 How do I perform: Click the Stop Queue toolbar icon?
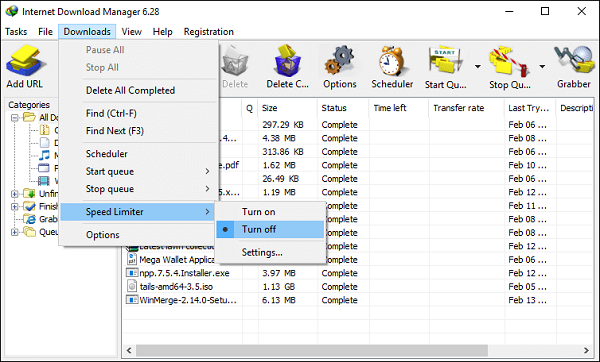coord(509,61)
